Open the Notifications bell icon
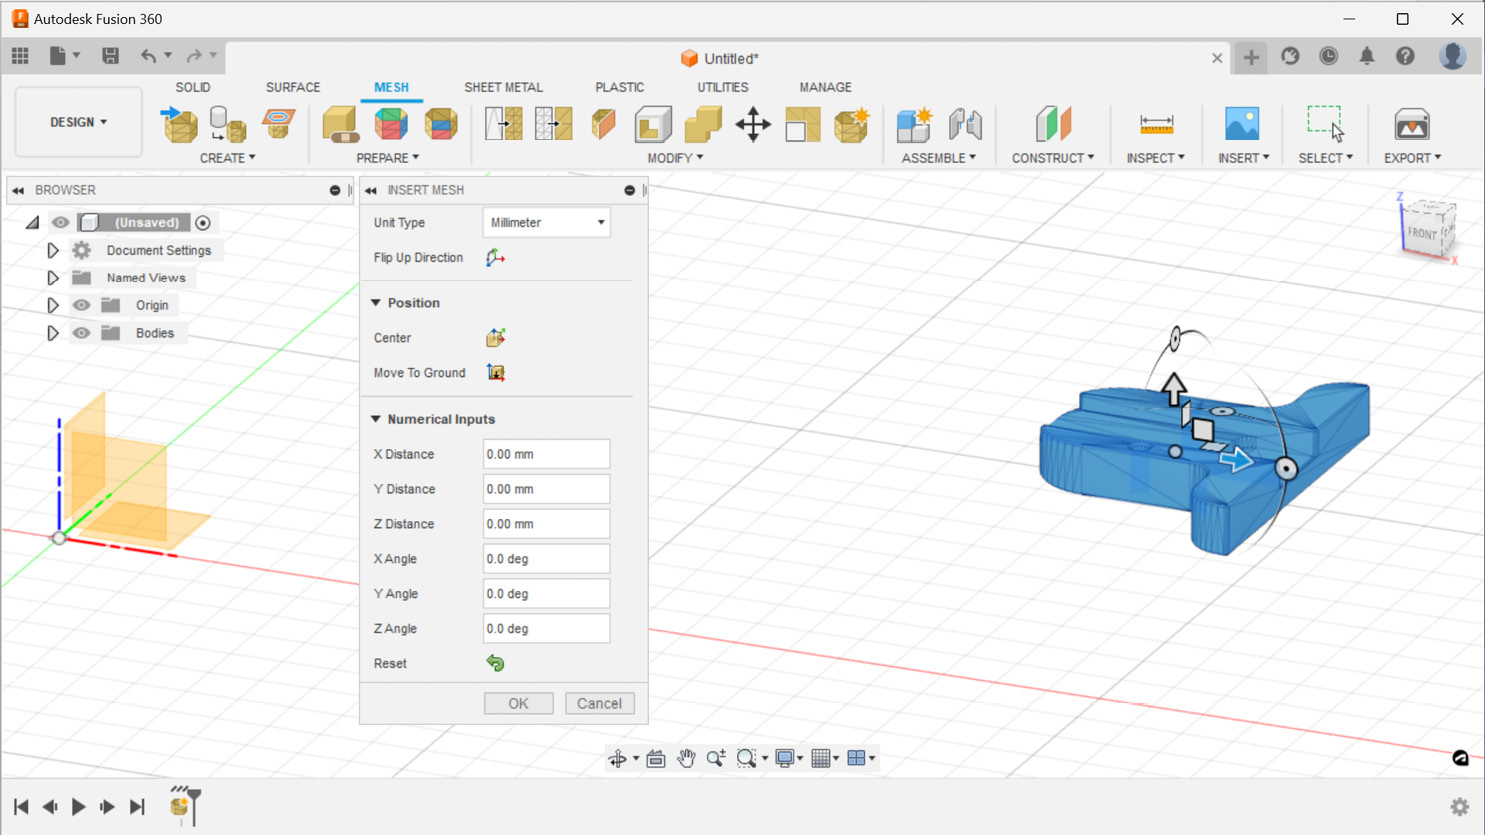 (x=1367, y=57)
